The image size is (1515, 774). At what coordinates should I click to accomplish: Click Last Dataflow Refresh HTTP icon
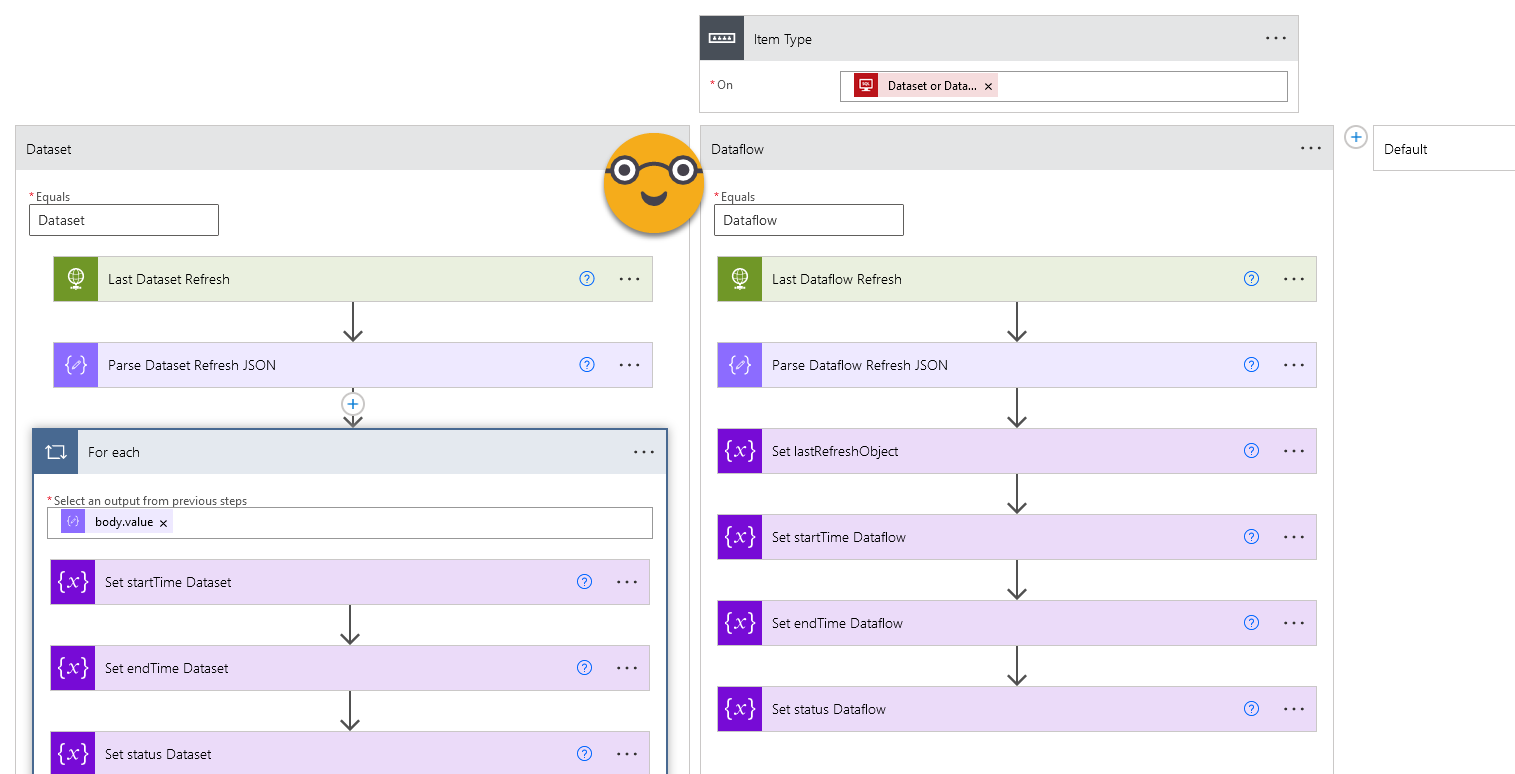tap(739, 279)
